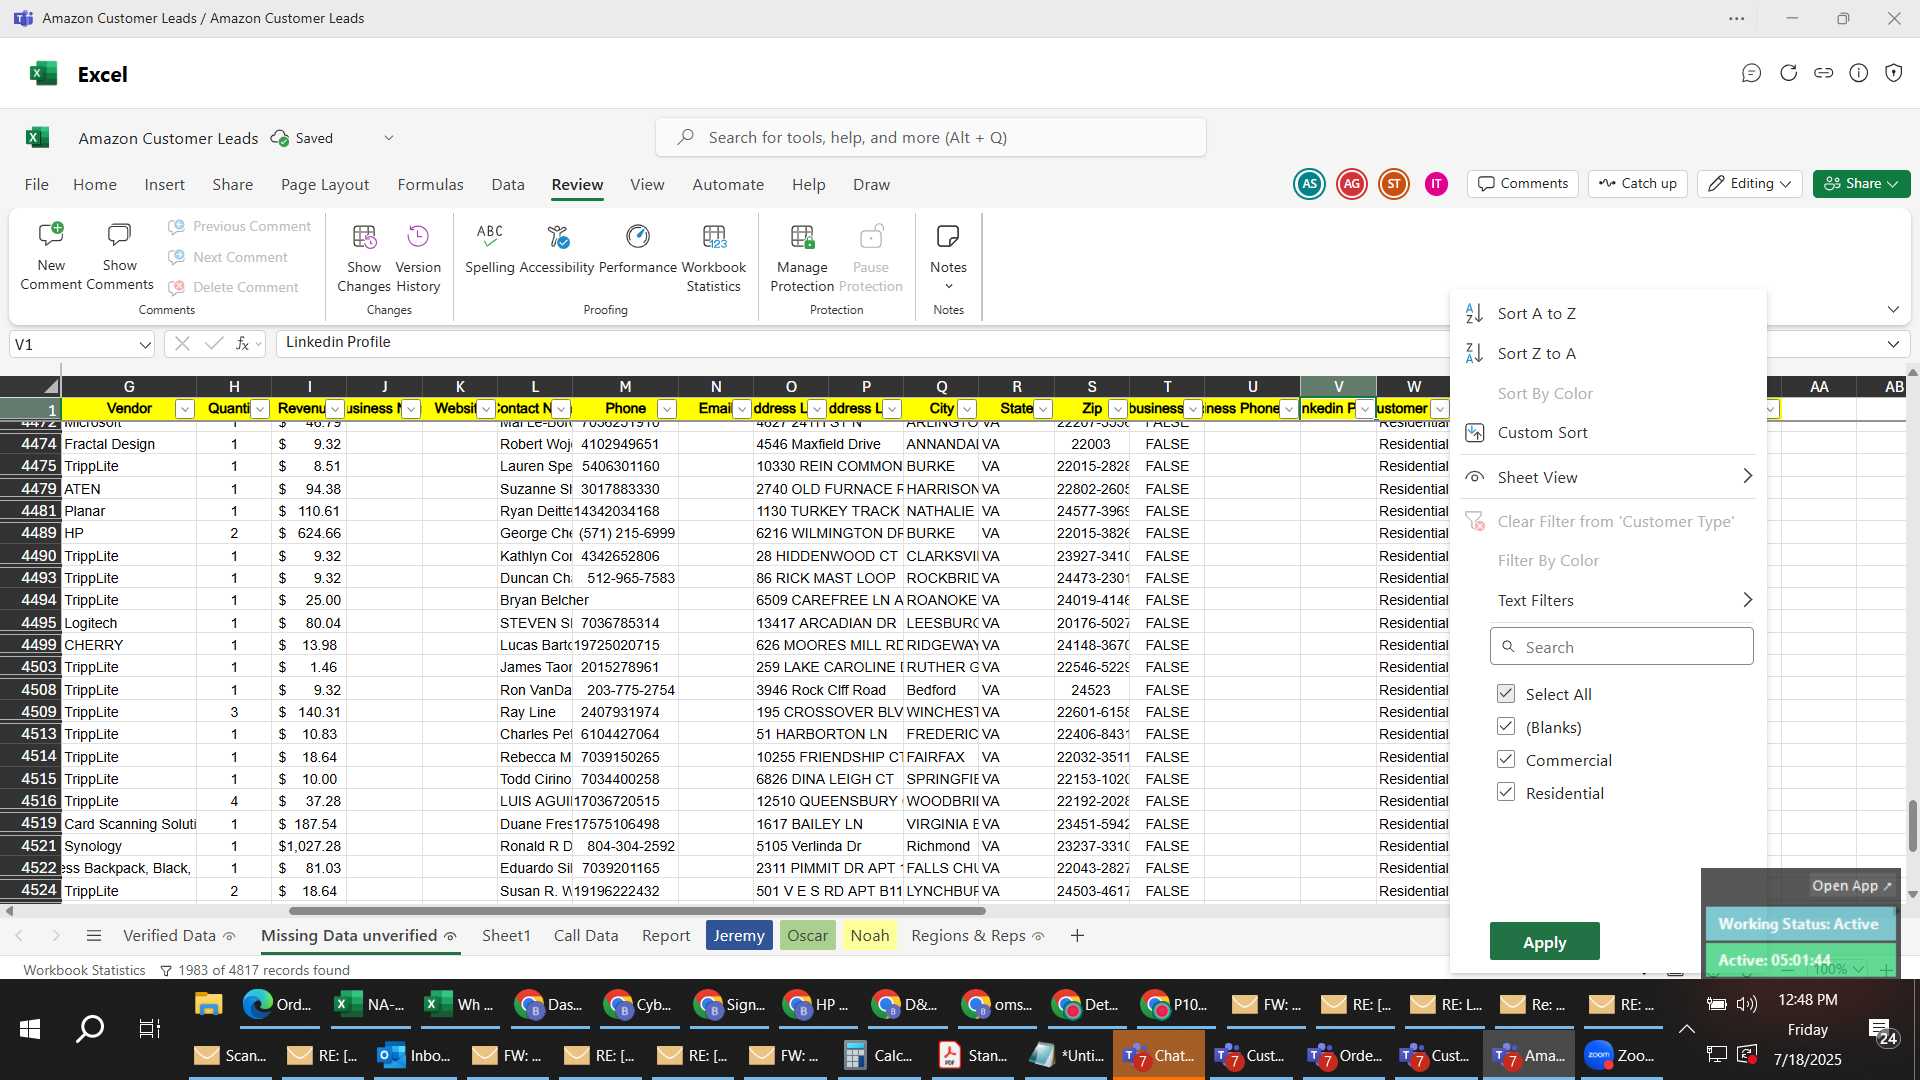Viewport: 1920px width, 1080px height.
Task: Open File Explorer in taskbar
Action: click(x=208, y=1004)
